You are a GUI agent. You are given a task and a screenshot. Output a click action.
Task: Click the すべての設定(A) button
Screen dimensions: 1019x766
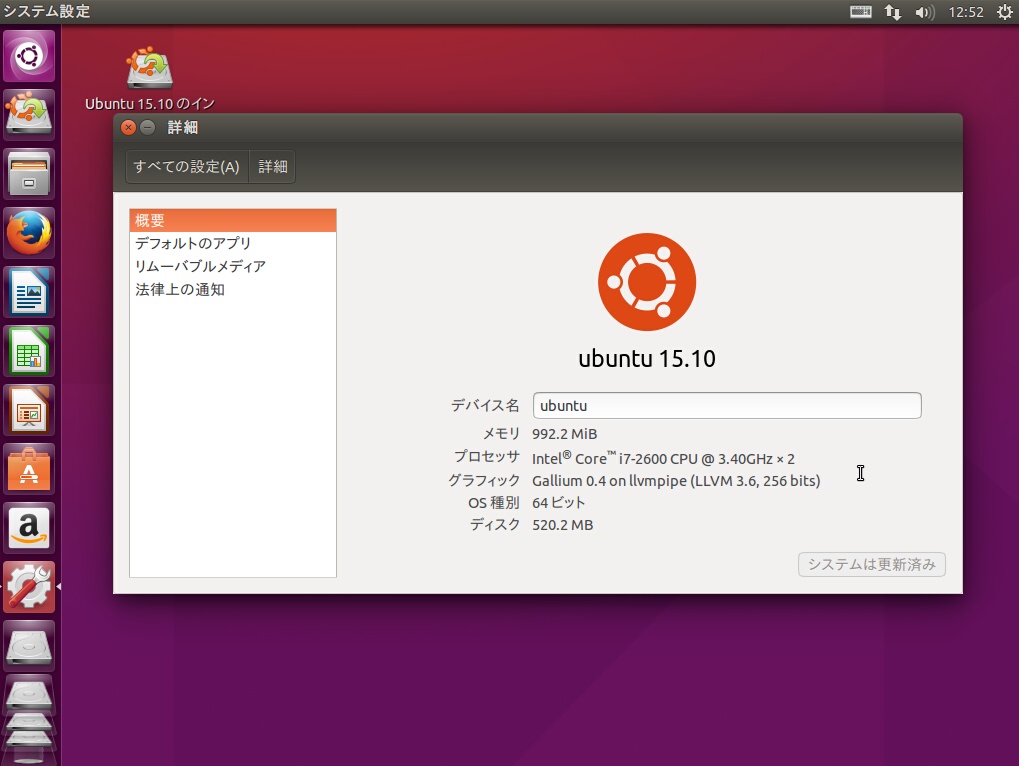pos(186,166)
